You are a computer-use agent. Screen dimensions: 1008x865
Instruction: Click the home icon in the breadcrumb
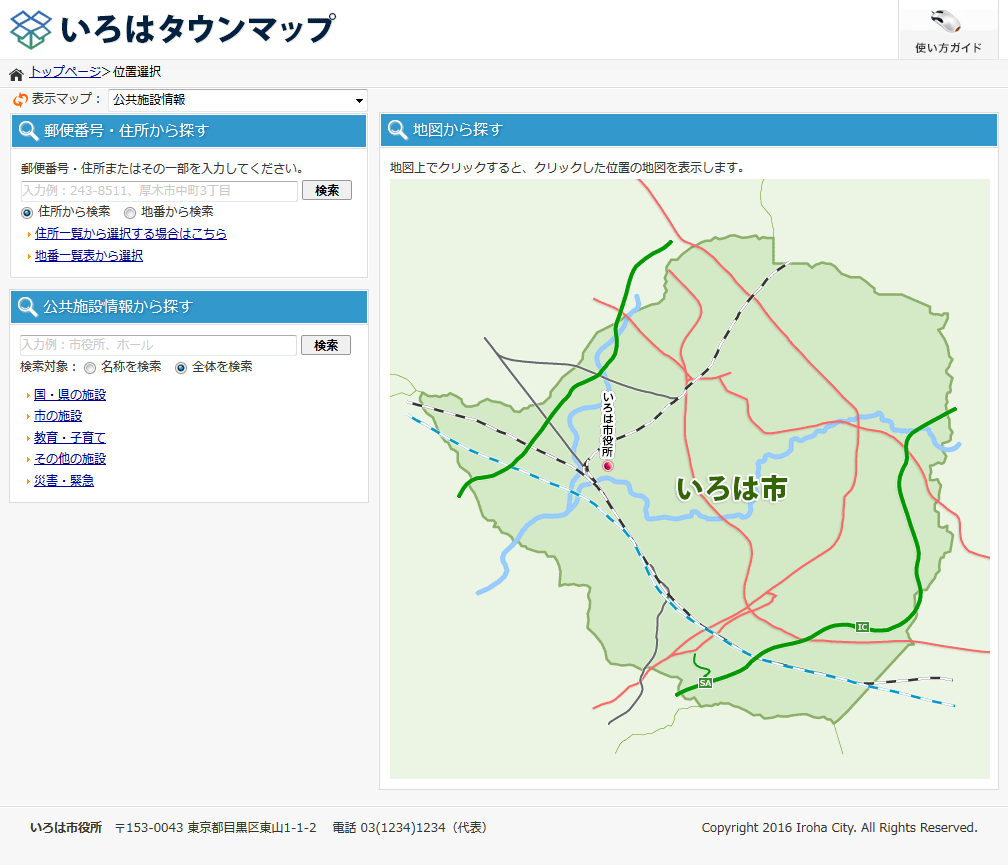(x=16, y=74)
